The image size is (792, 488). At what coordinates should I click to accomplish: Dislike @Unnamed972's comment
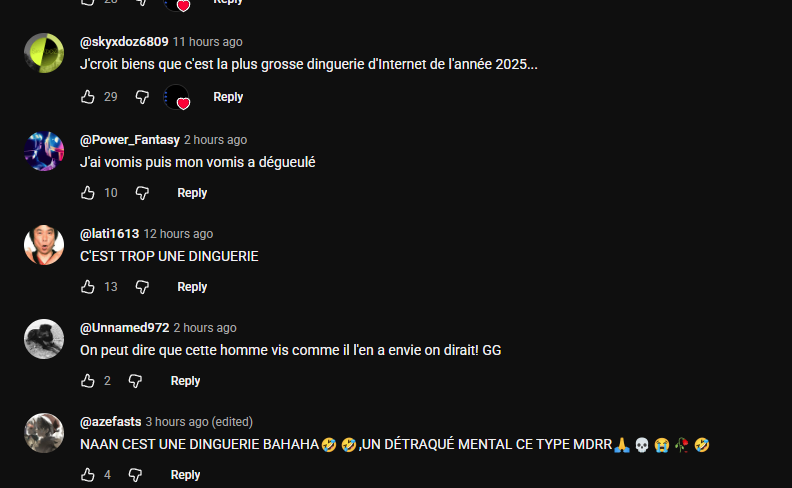135,381
